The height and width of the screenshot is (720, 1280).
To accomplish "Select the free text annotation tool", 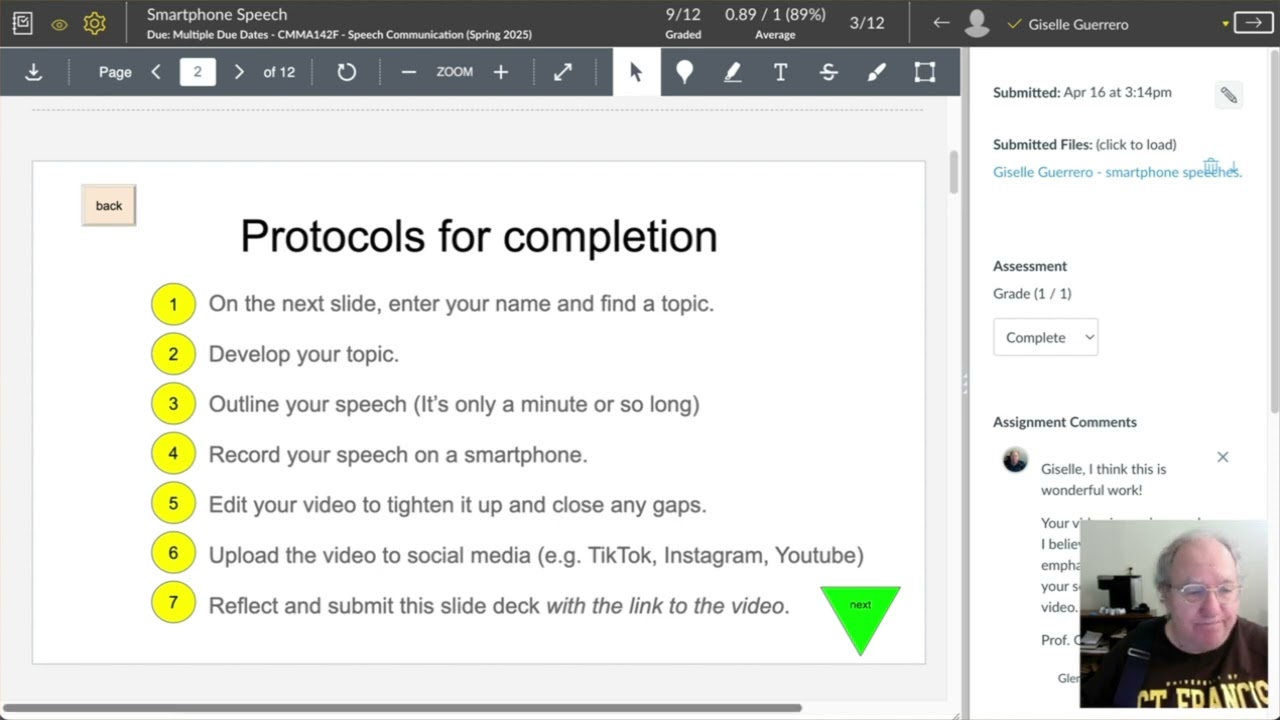I will point(781,72).
